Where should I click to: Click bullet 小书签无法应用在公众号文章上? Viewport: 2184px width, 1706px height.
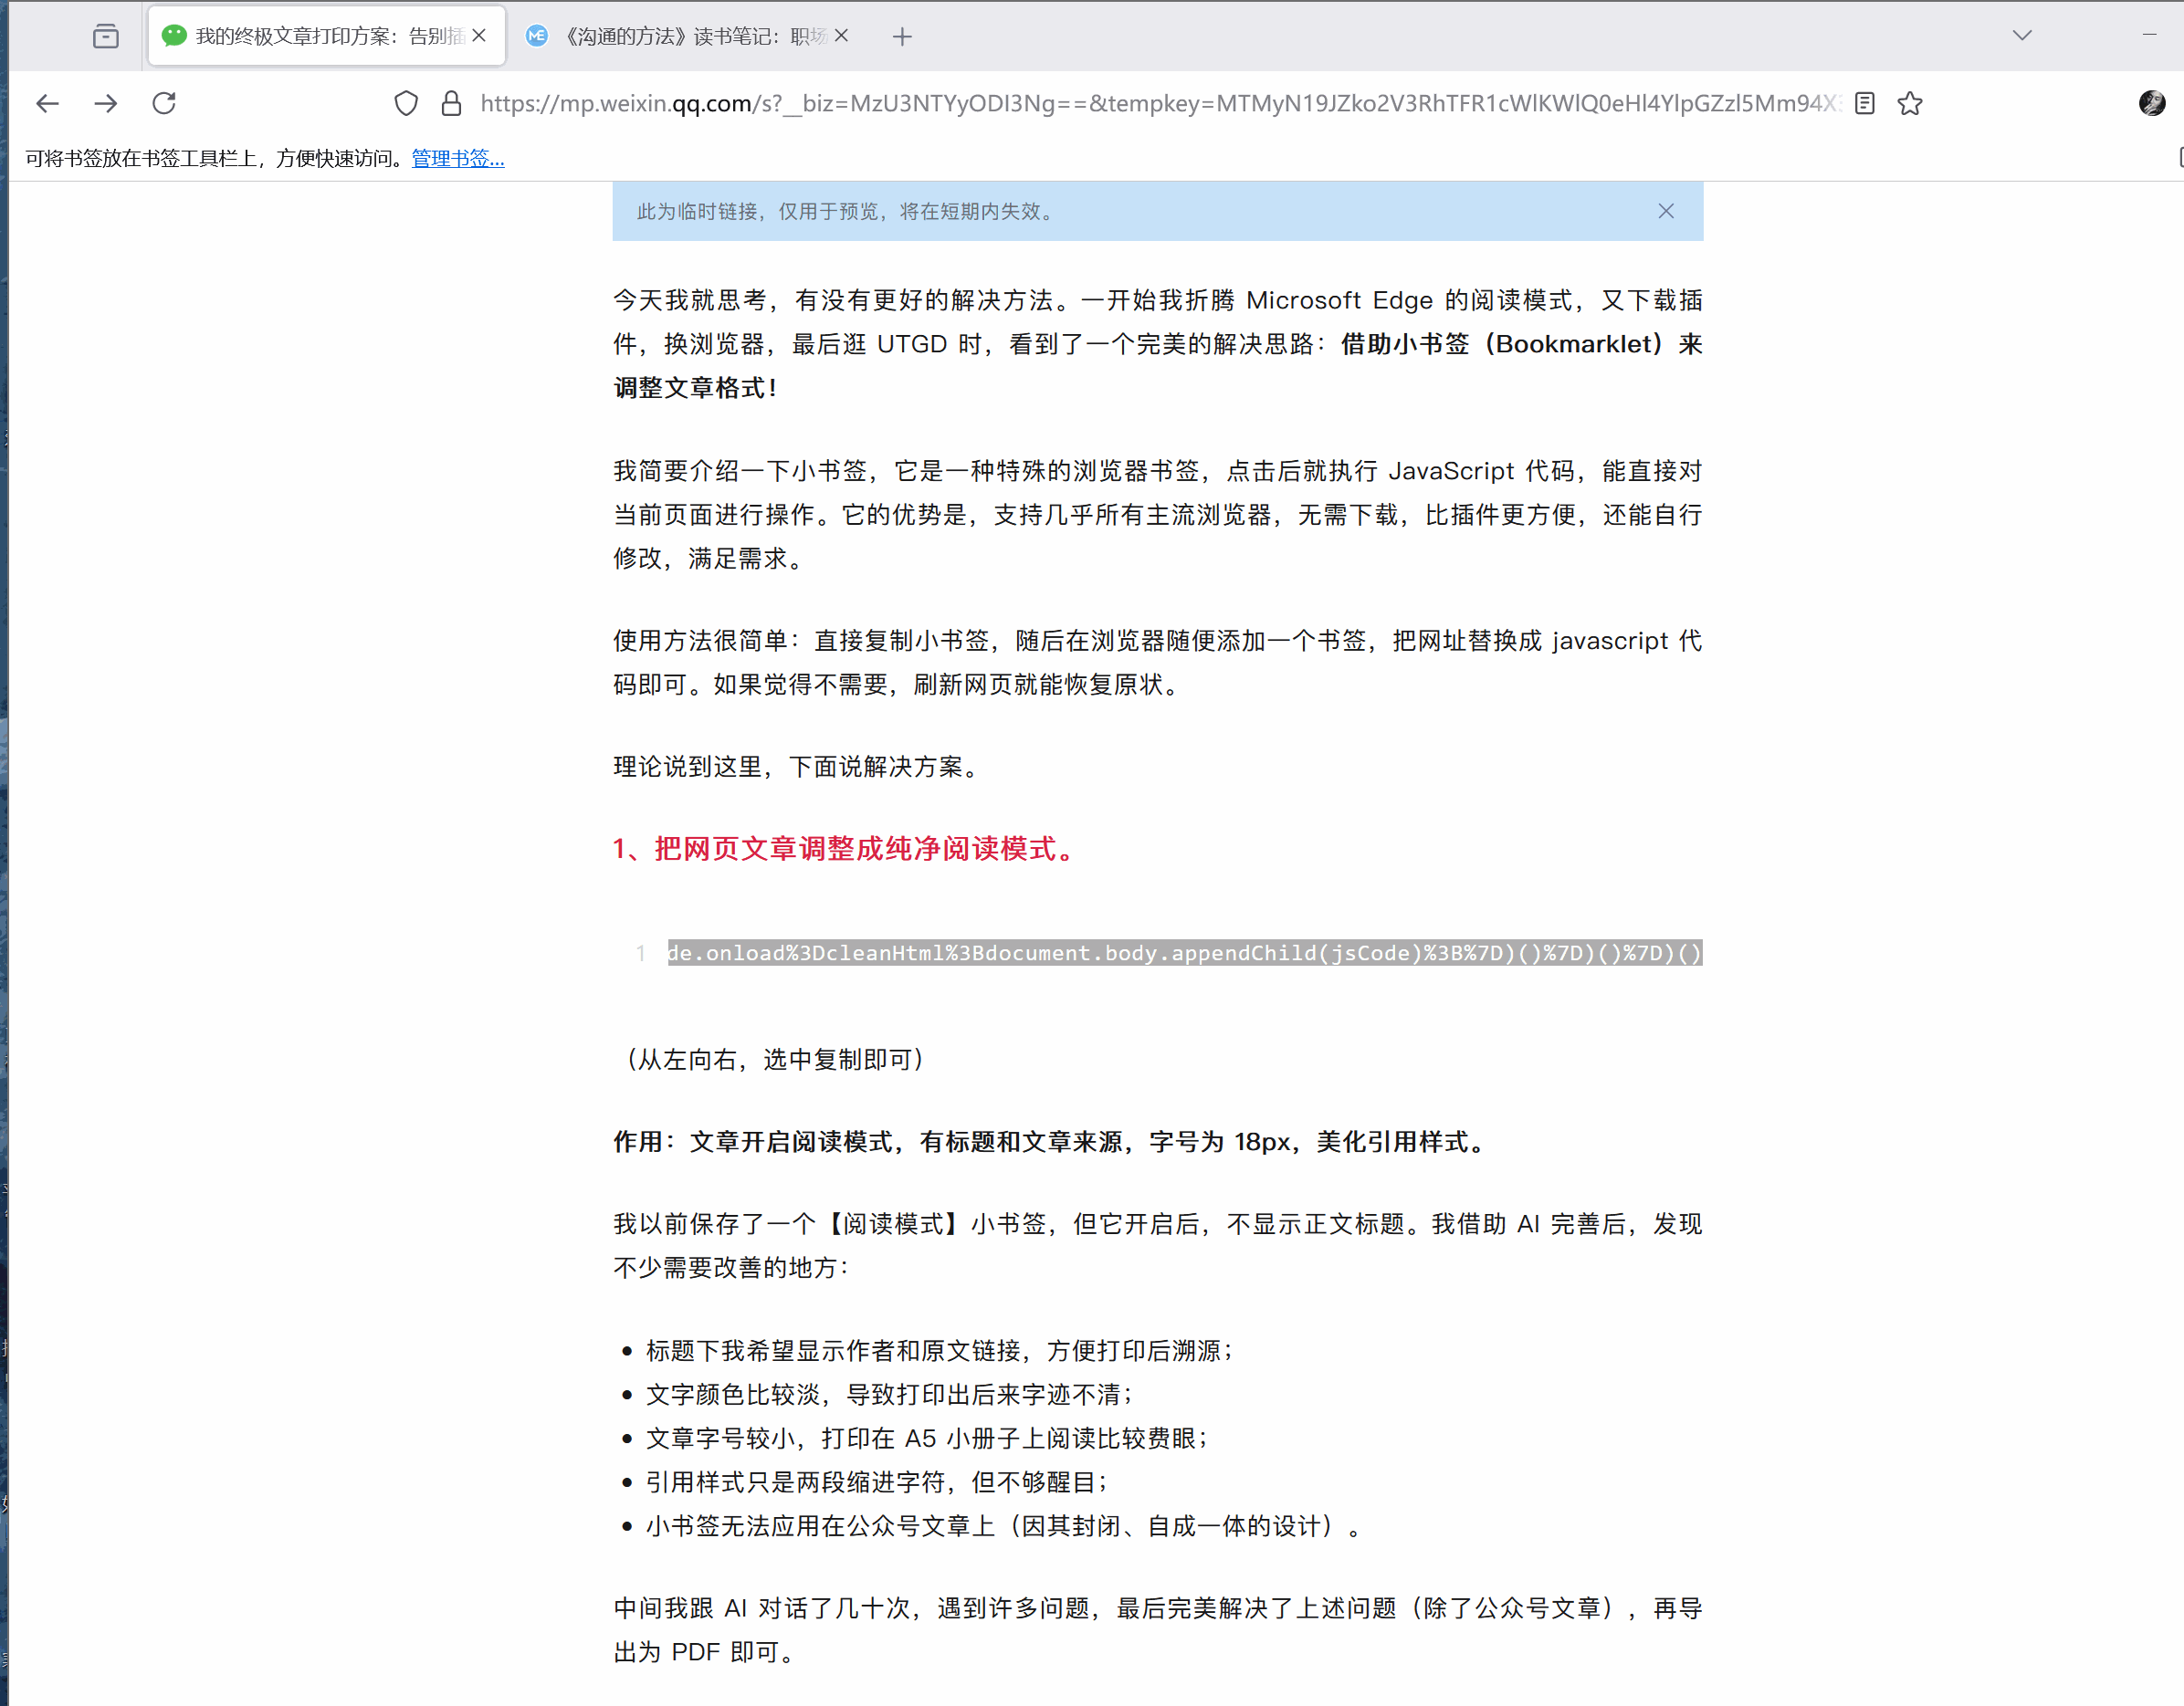click(1003, 1526)
